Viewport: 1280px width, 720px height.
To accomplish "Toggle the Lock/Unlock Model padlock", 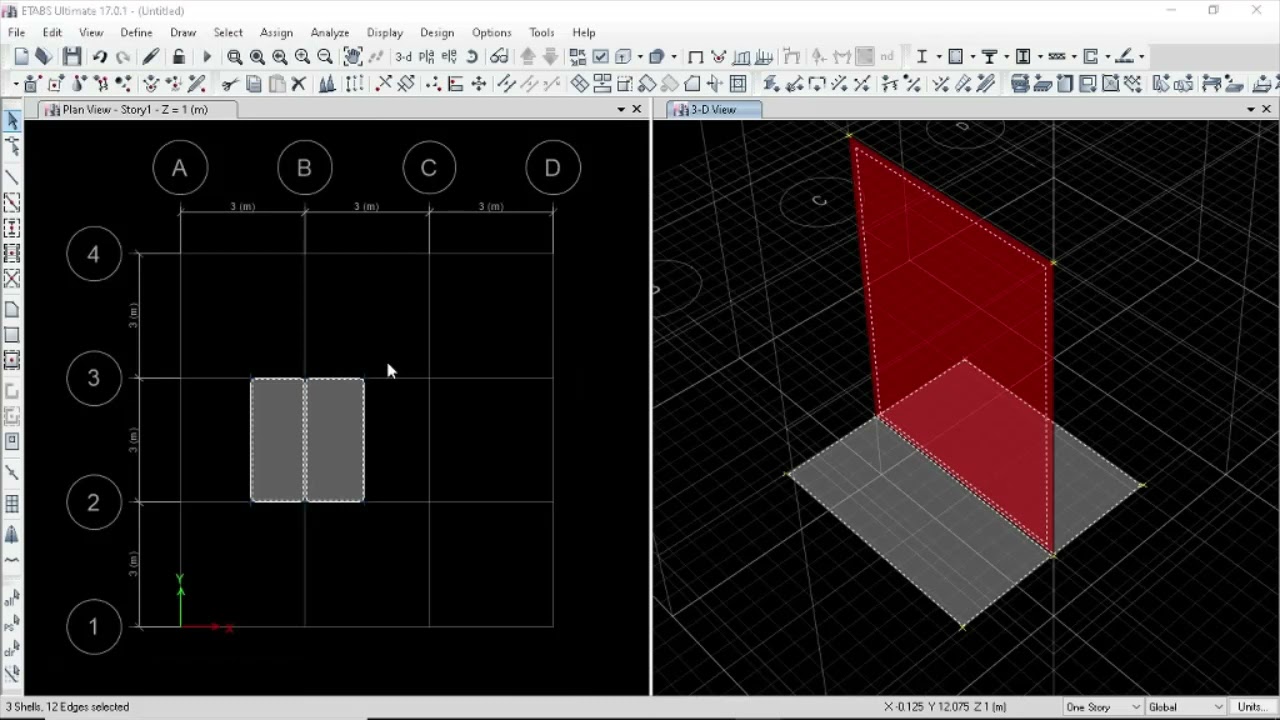I will click(179, 57).
